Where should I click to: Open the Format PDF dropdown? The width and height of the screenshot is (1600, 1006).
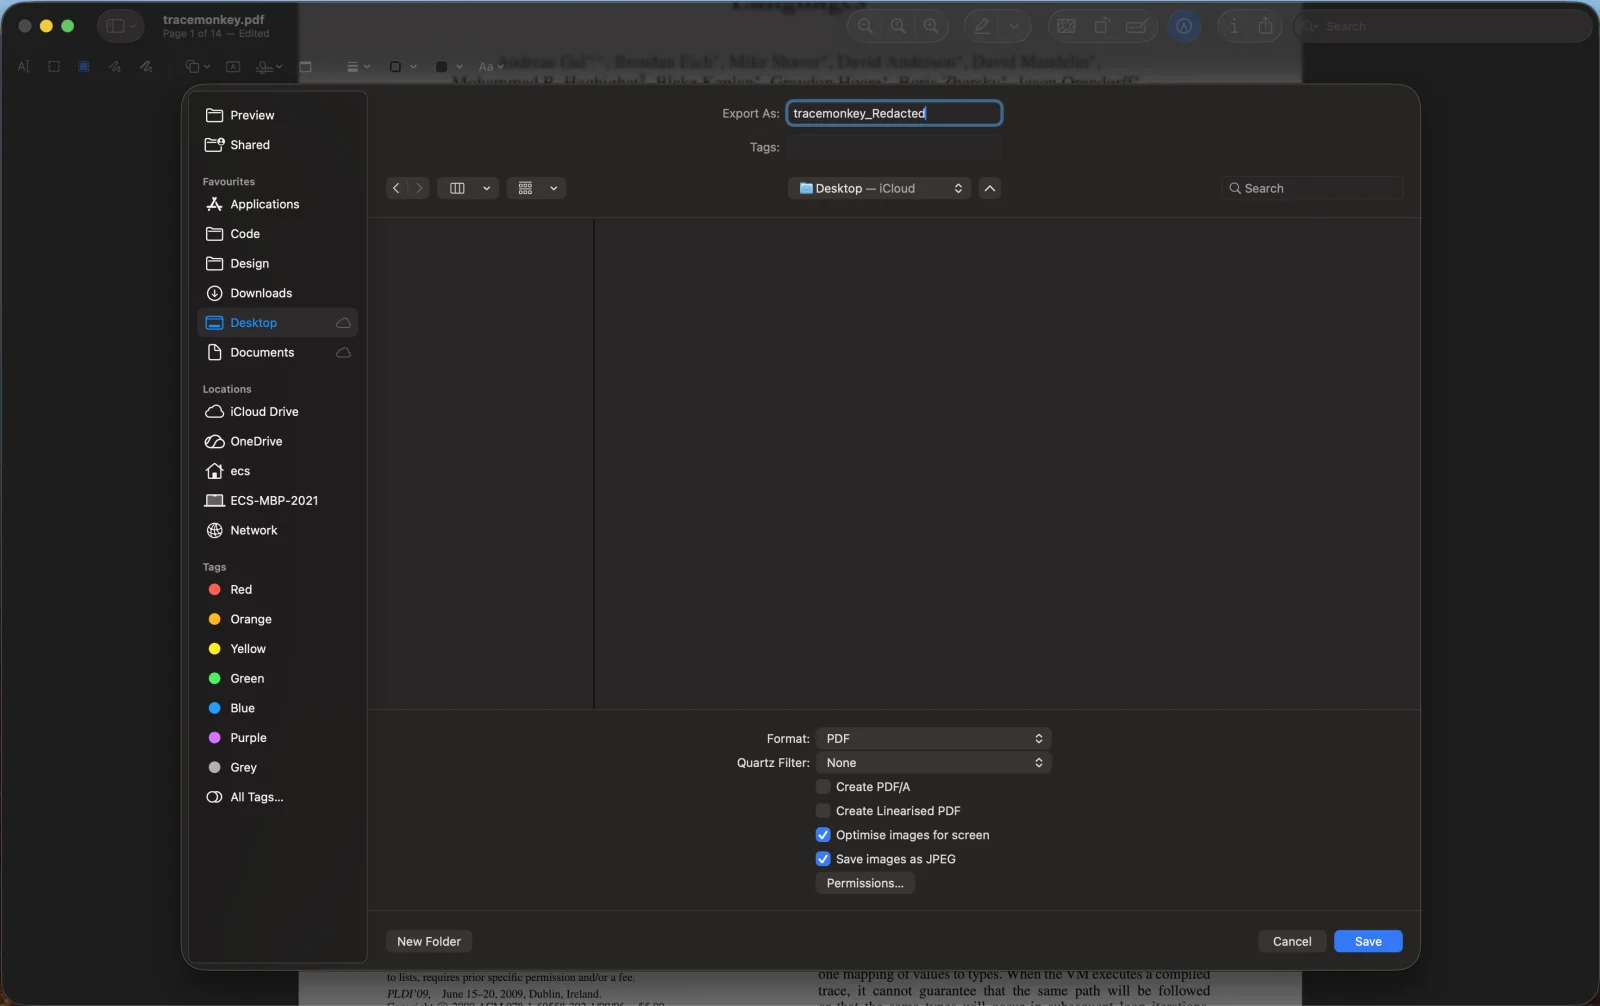(x=933, y=739)
